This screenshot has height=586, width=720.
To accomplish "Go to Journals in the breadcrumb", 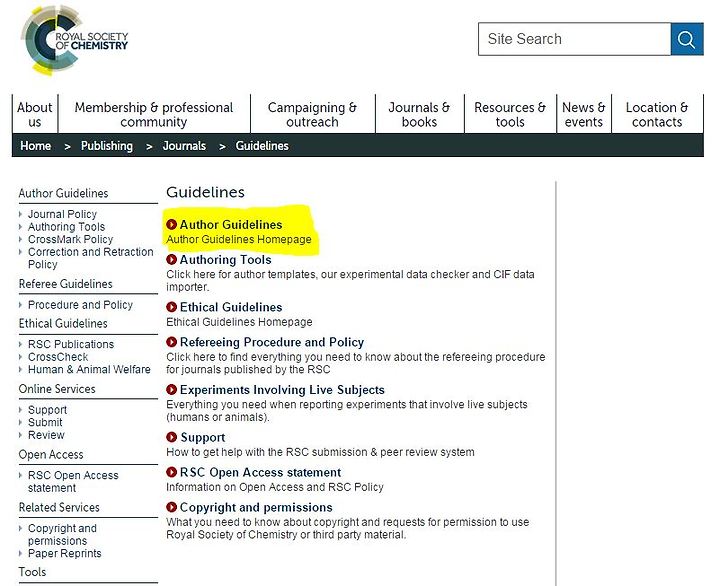I will tap(184, 146).
